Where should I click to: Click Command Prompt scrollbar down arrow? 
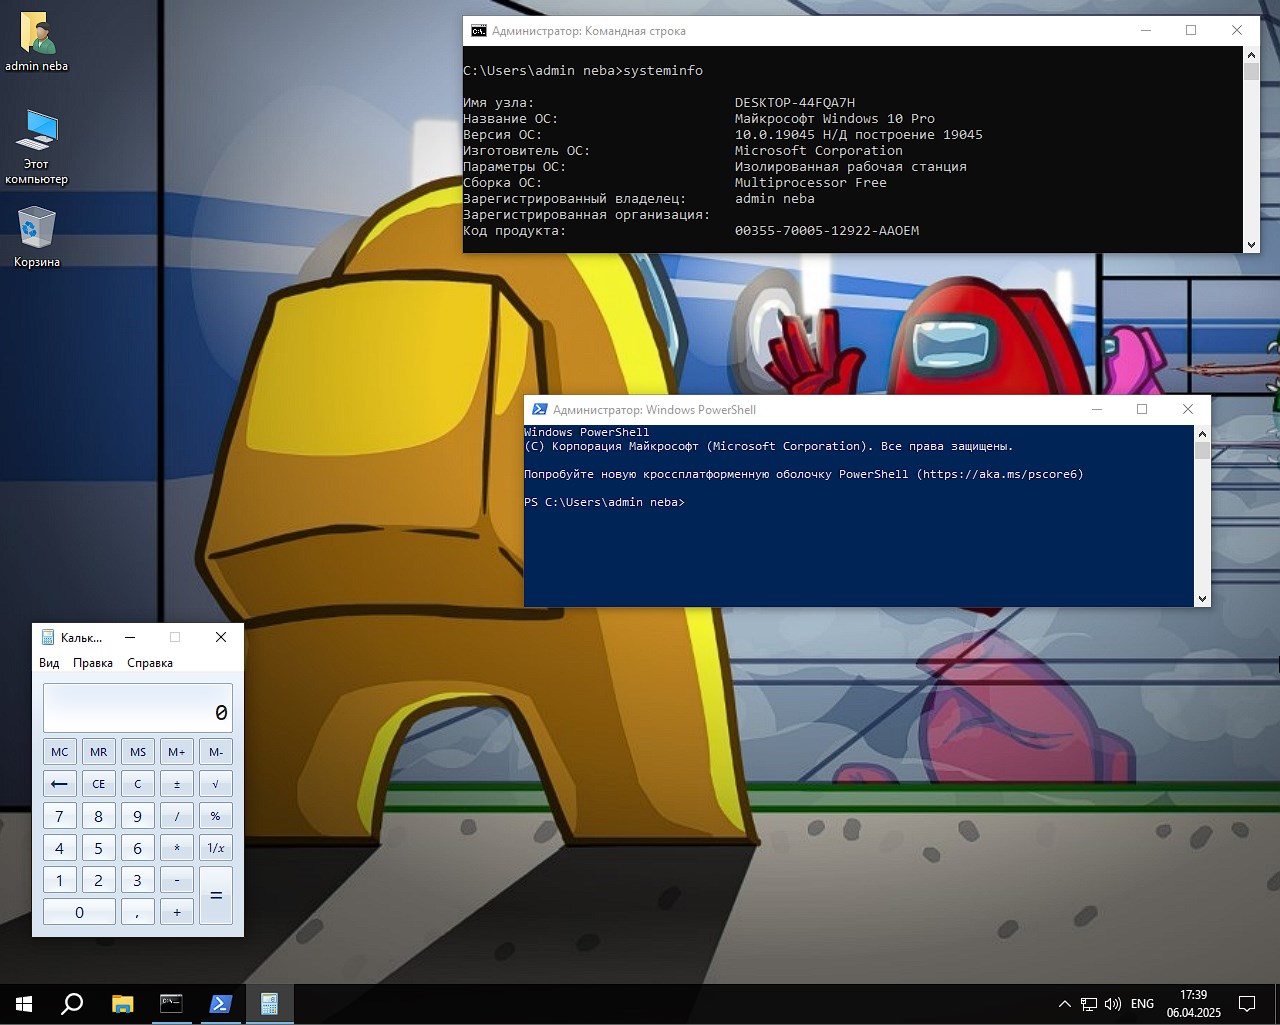pyautogui.click(x=1251, y=245)
